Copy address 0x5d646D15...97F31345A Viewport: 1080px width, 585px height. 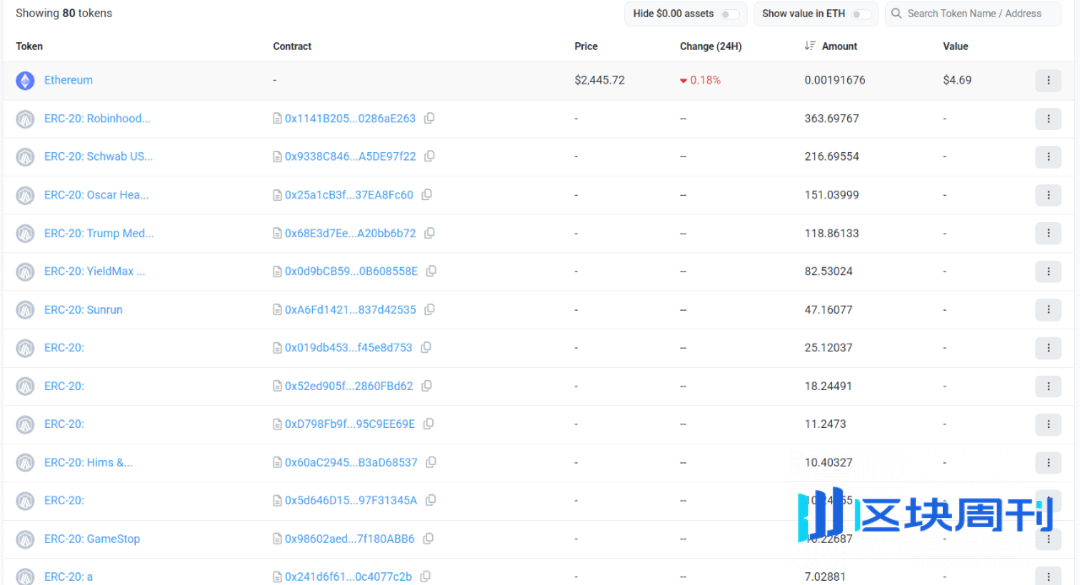click(430, 500)
